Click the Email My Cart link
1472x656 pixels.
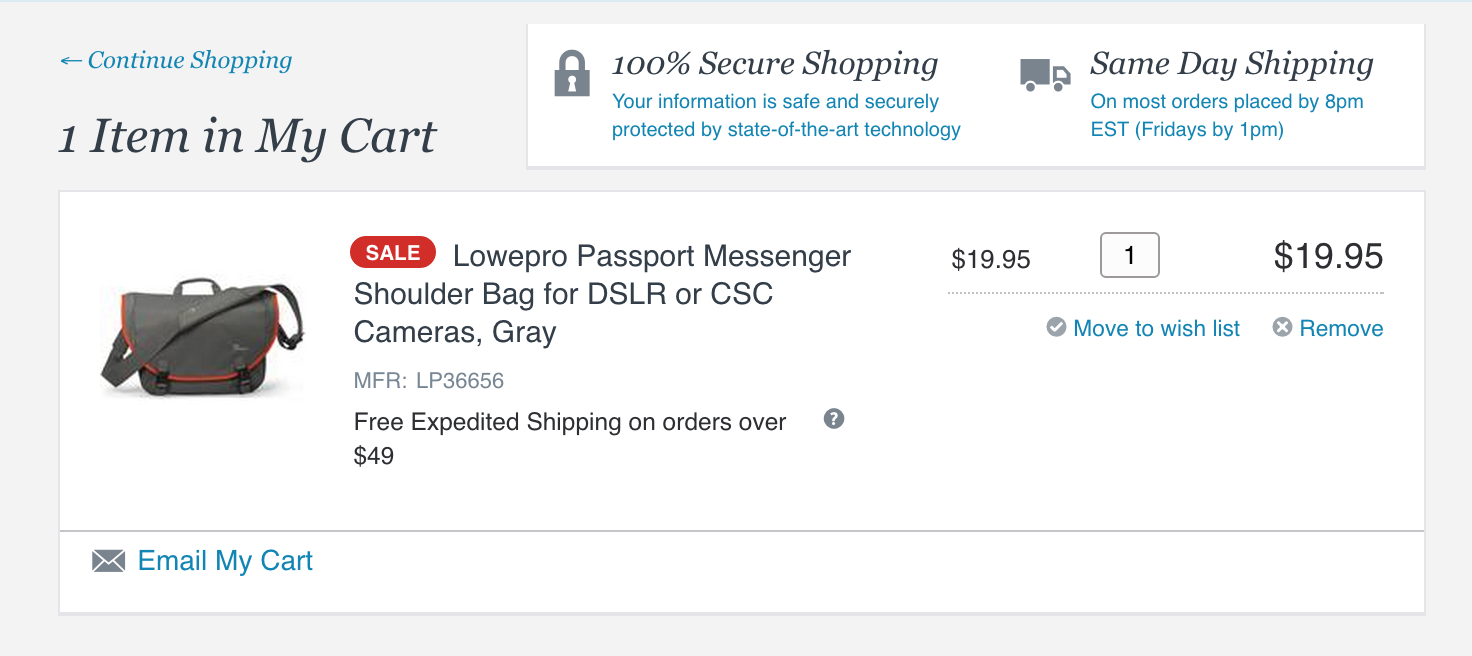pyautogui.click(x=225, y=561)
